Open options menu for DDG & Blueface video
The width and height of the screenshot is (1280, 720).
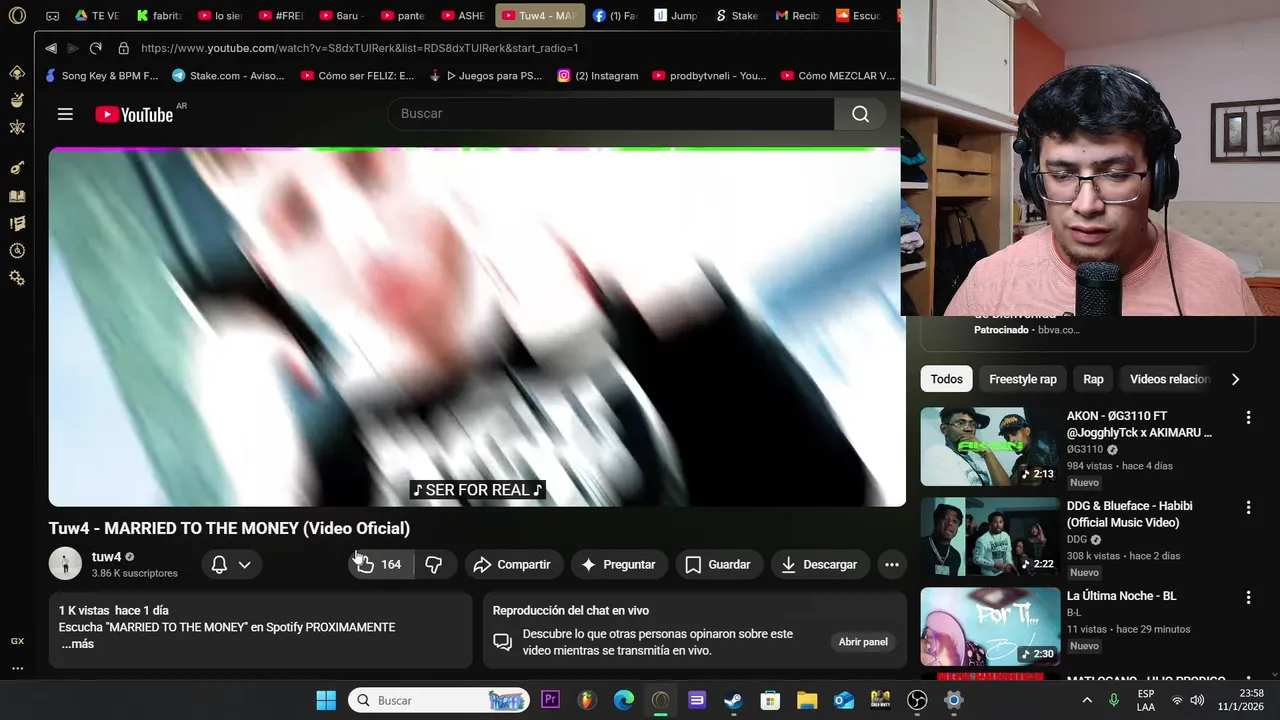point(1248,507)
